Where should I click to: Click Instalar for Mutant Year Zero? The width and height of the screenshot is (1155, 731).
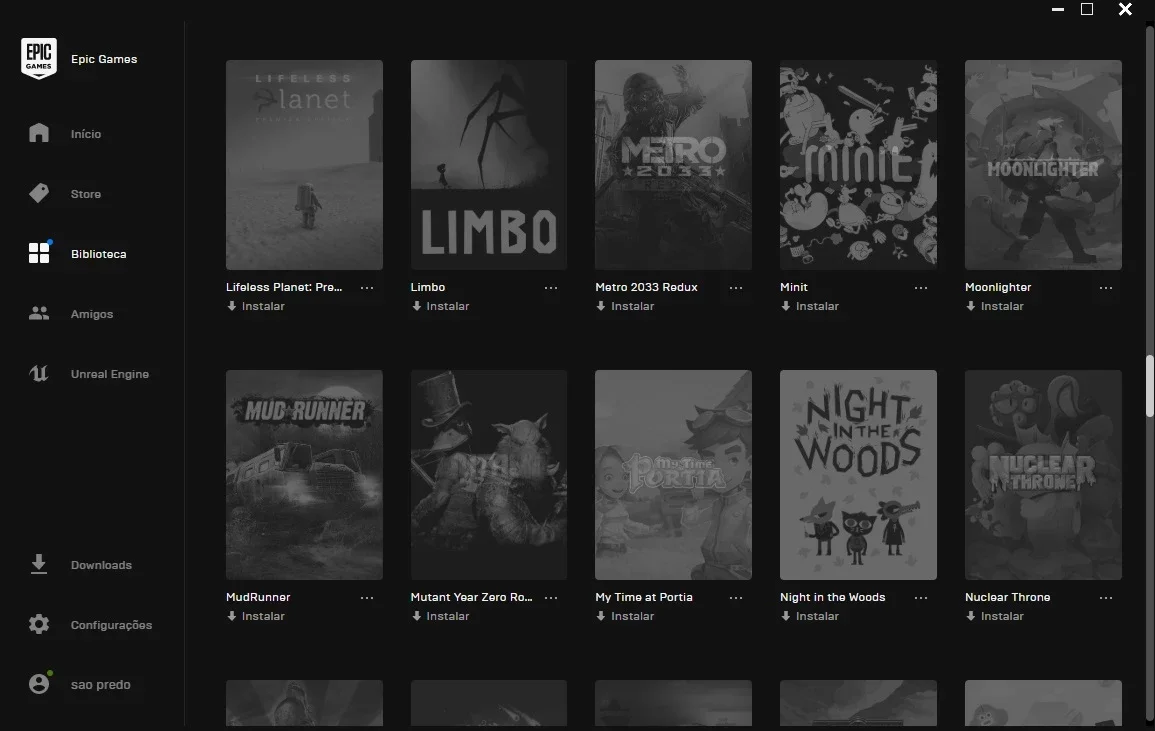pyautogui.click(x=448, y=616)
